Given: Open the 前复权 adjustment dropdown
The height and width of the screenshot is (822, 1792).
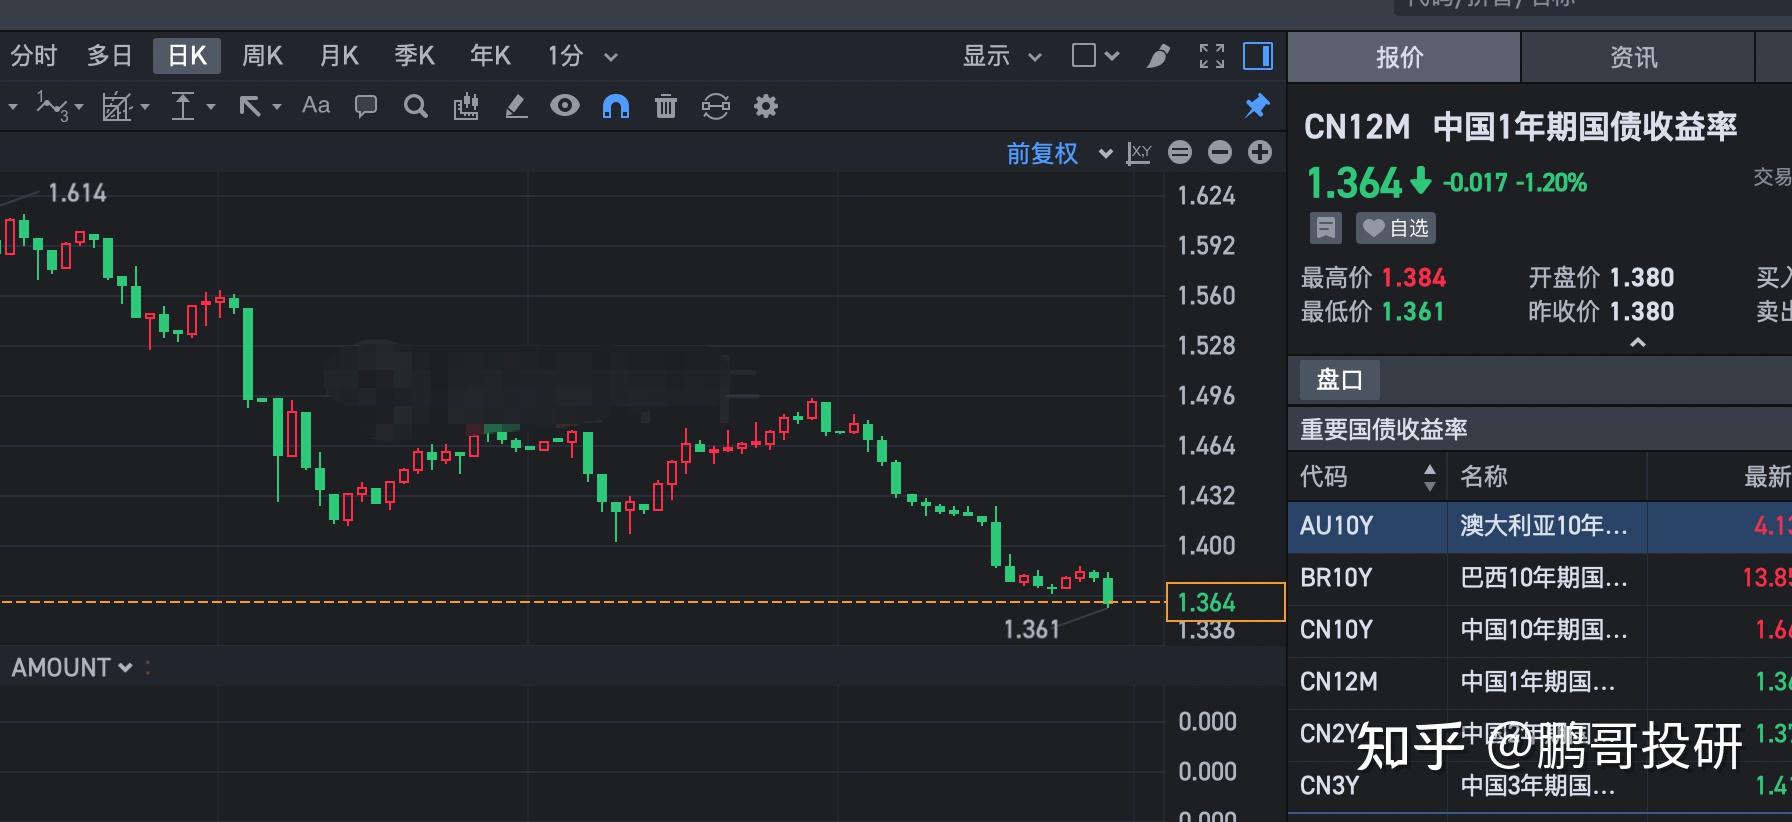Looking at the screenshot, I should point(1060,153).
